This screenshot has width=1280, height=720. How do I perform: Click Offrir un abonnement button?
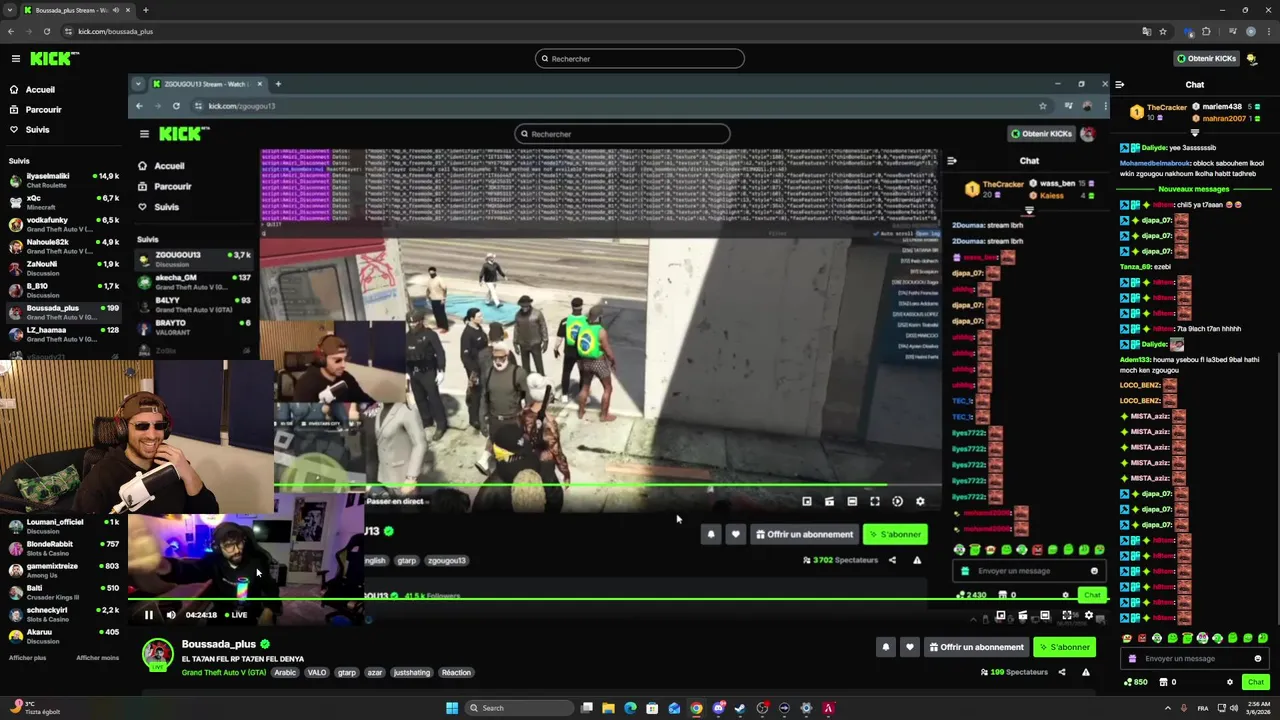pos(975,647)
